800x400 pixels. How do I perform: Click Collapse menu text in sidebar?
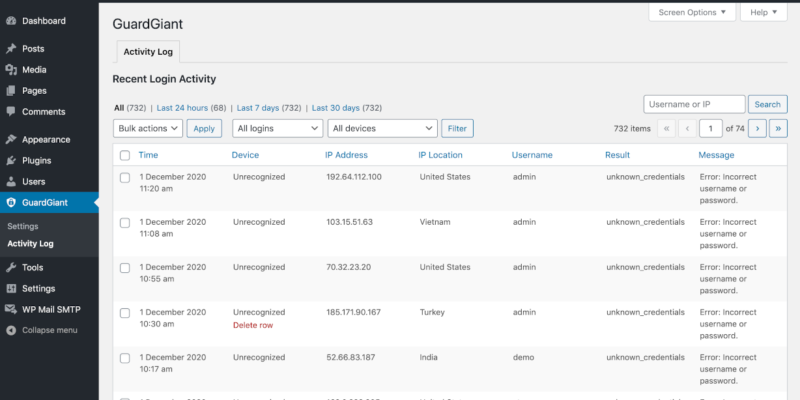point(49,330)
